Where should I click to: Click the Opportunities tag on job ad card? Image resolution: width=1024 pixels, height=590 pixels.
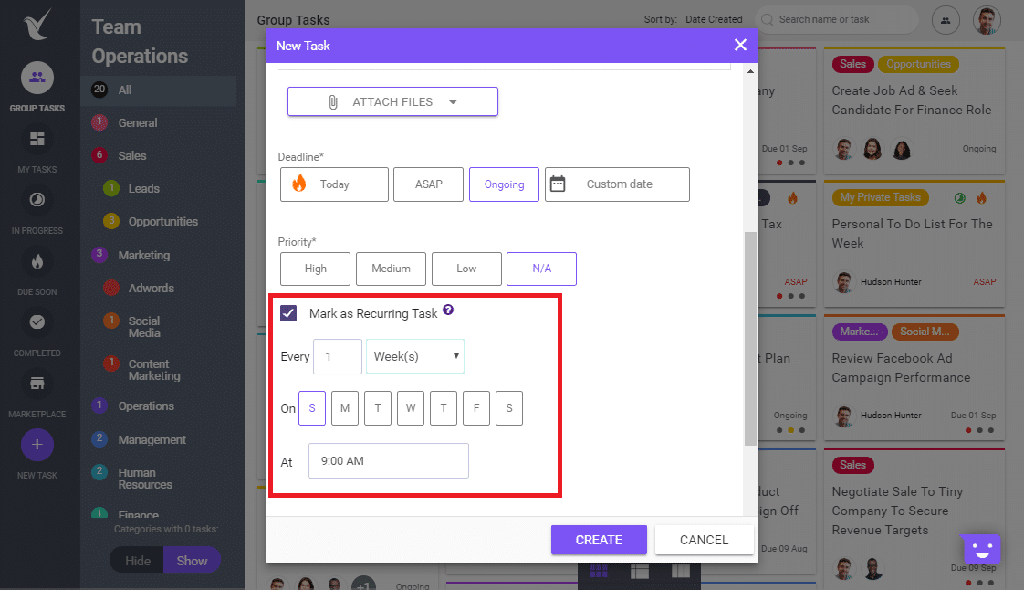918,64
